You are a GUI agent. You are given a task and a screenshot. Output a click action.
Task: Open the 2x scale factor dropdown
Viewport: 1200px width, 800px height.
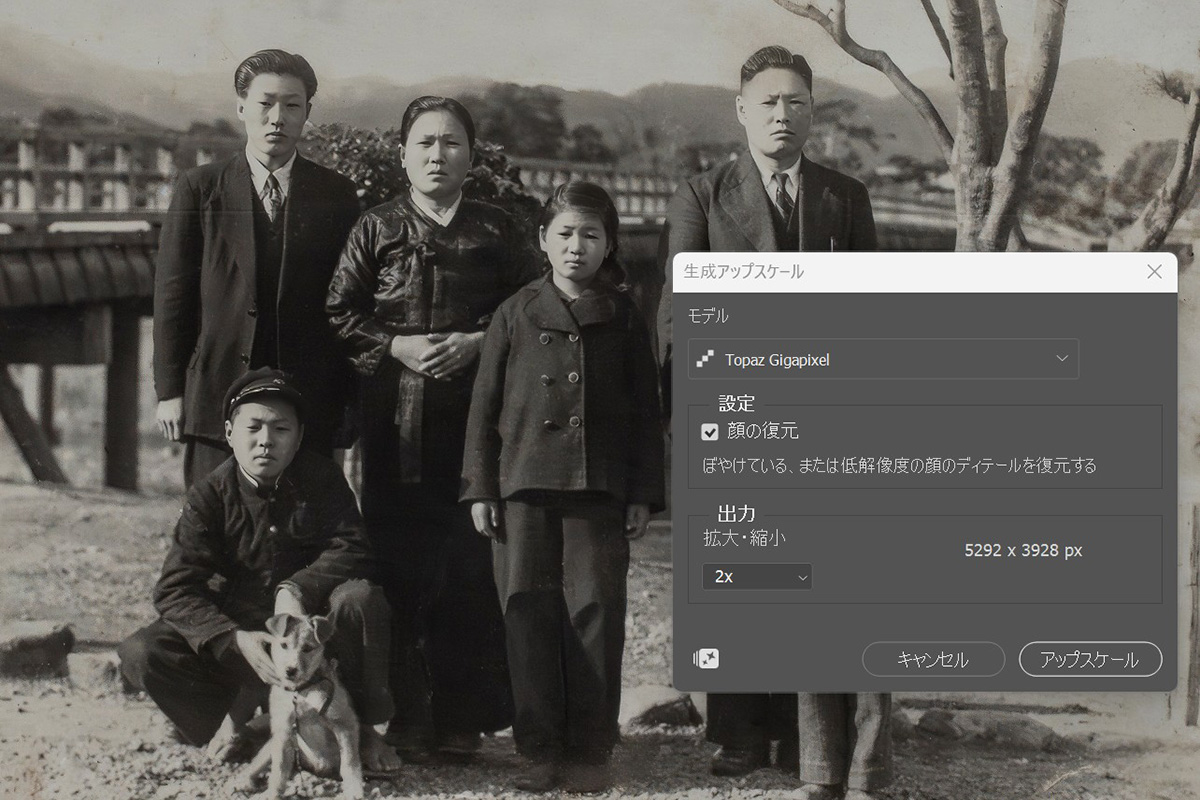pos(756,577)
